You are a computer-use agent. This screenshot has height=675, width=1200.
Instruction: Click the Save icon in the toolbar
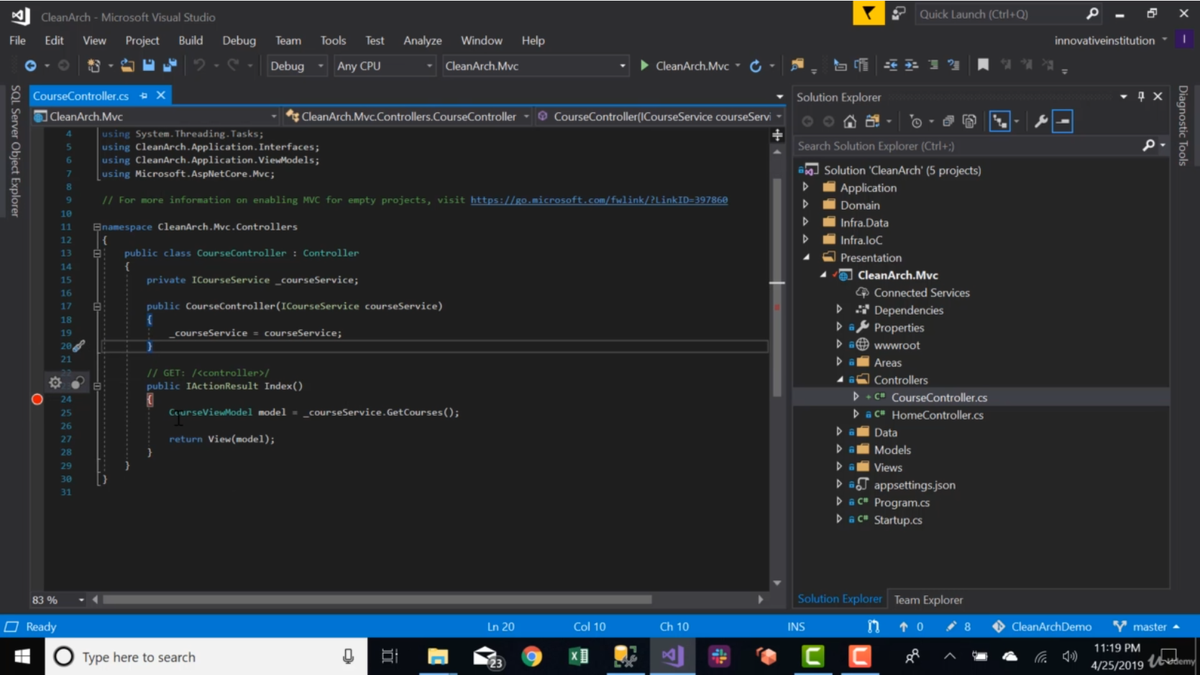pyautogui.click(x=149, y=66)
